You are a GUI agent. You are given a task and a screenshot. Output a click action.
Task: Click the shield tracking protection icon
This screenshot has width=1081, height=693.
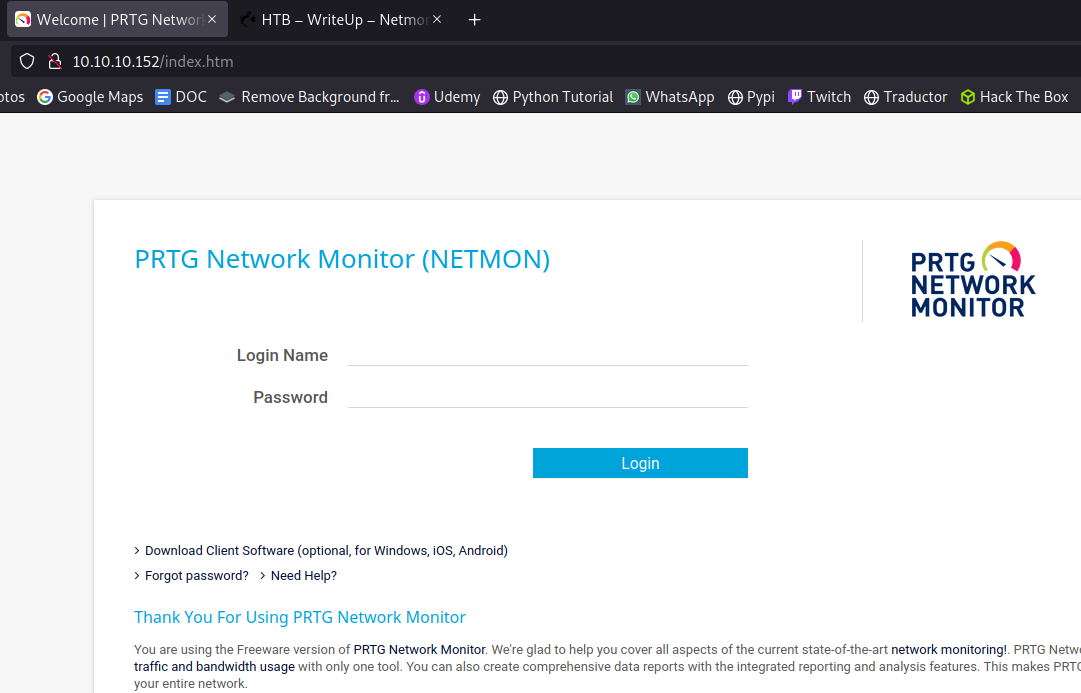(x=27, y=61)
